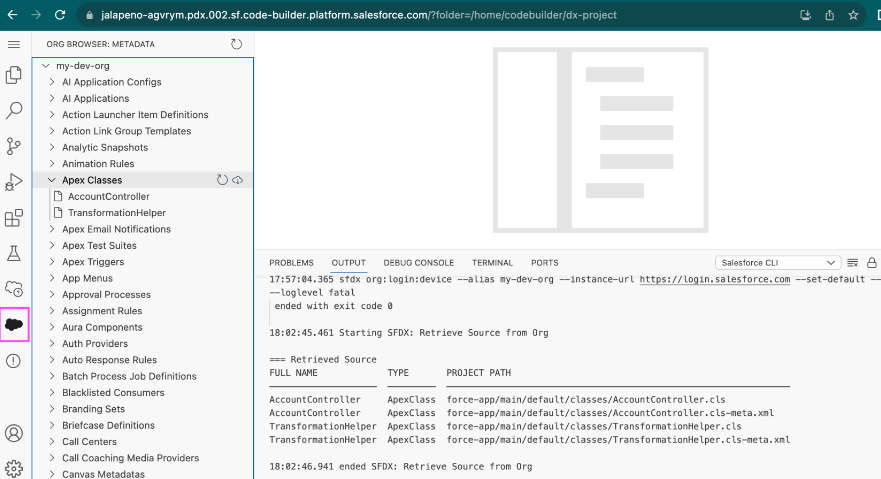This screenshot has width=881, height=479.
Task: Open the Extensions view
Action: 14,218
